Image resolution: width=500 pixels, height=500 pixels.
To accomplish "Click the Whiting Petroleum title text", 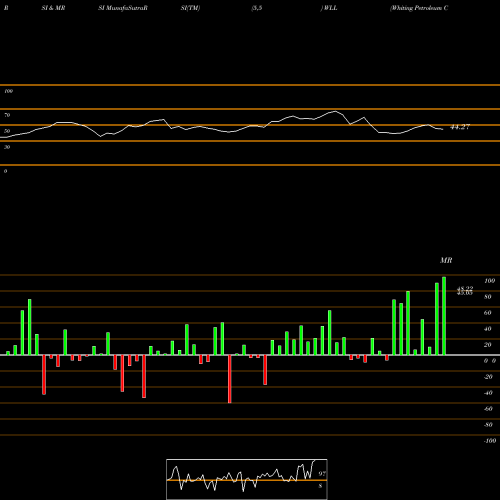I will coord(419,8).
